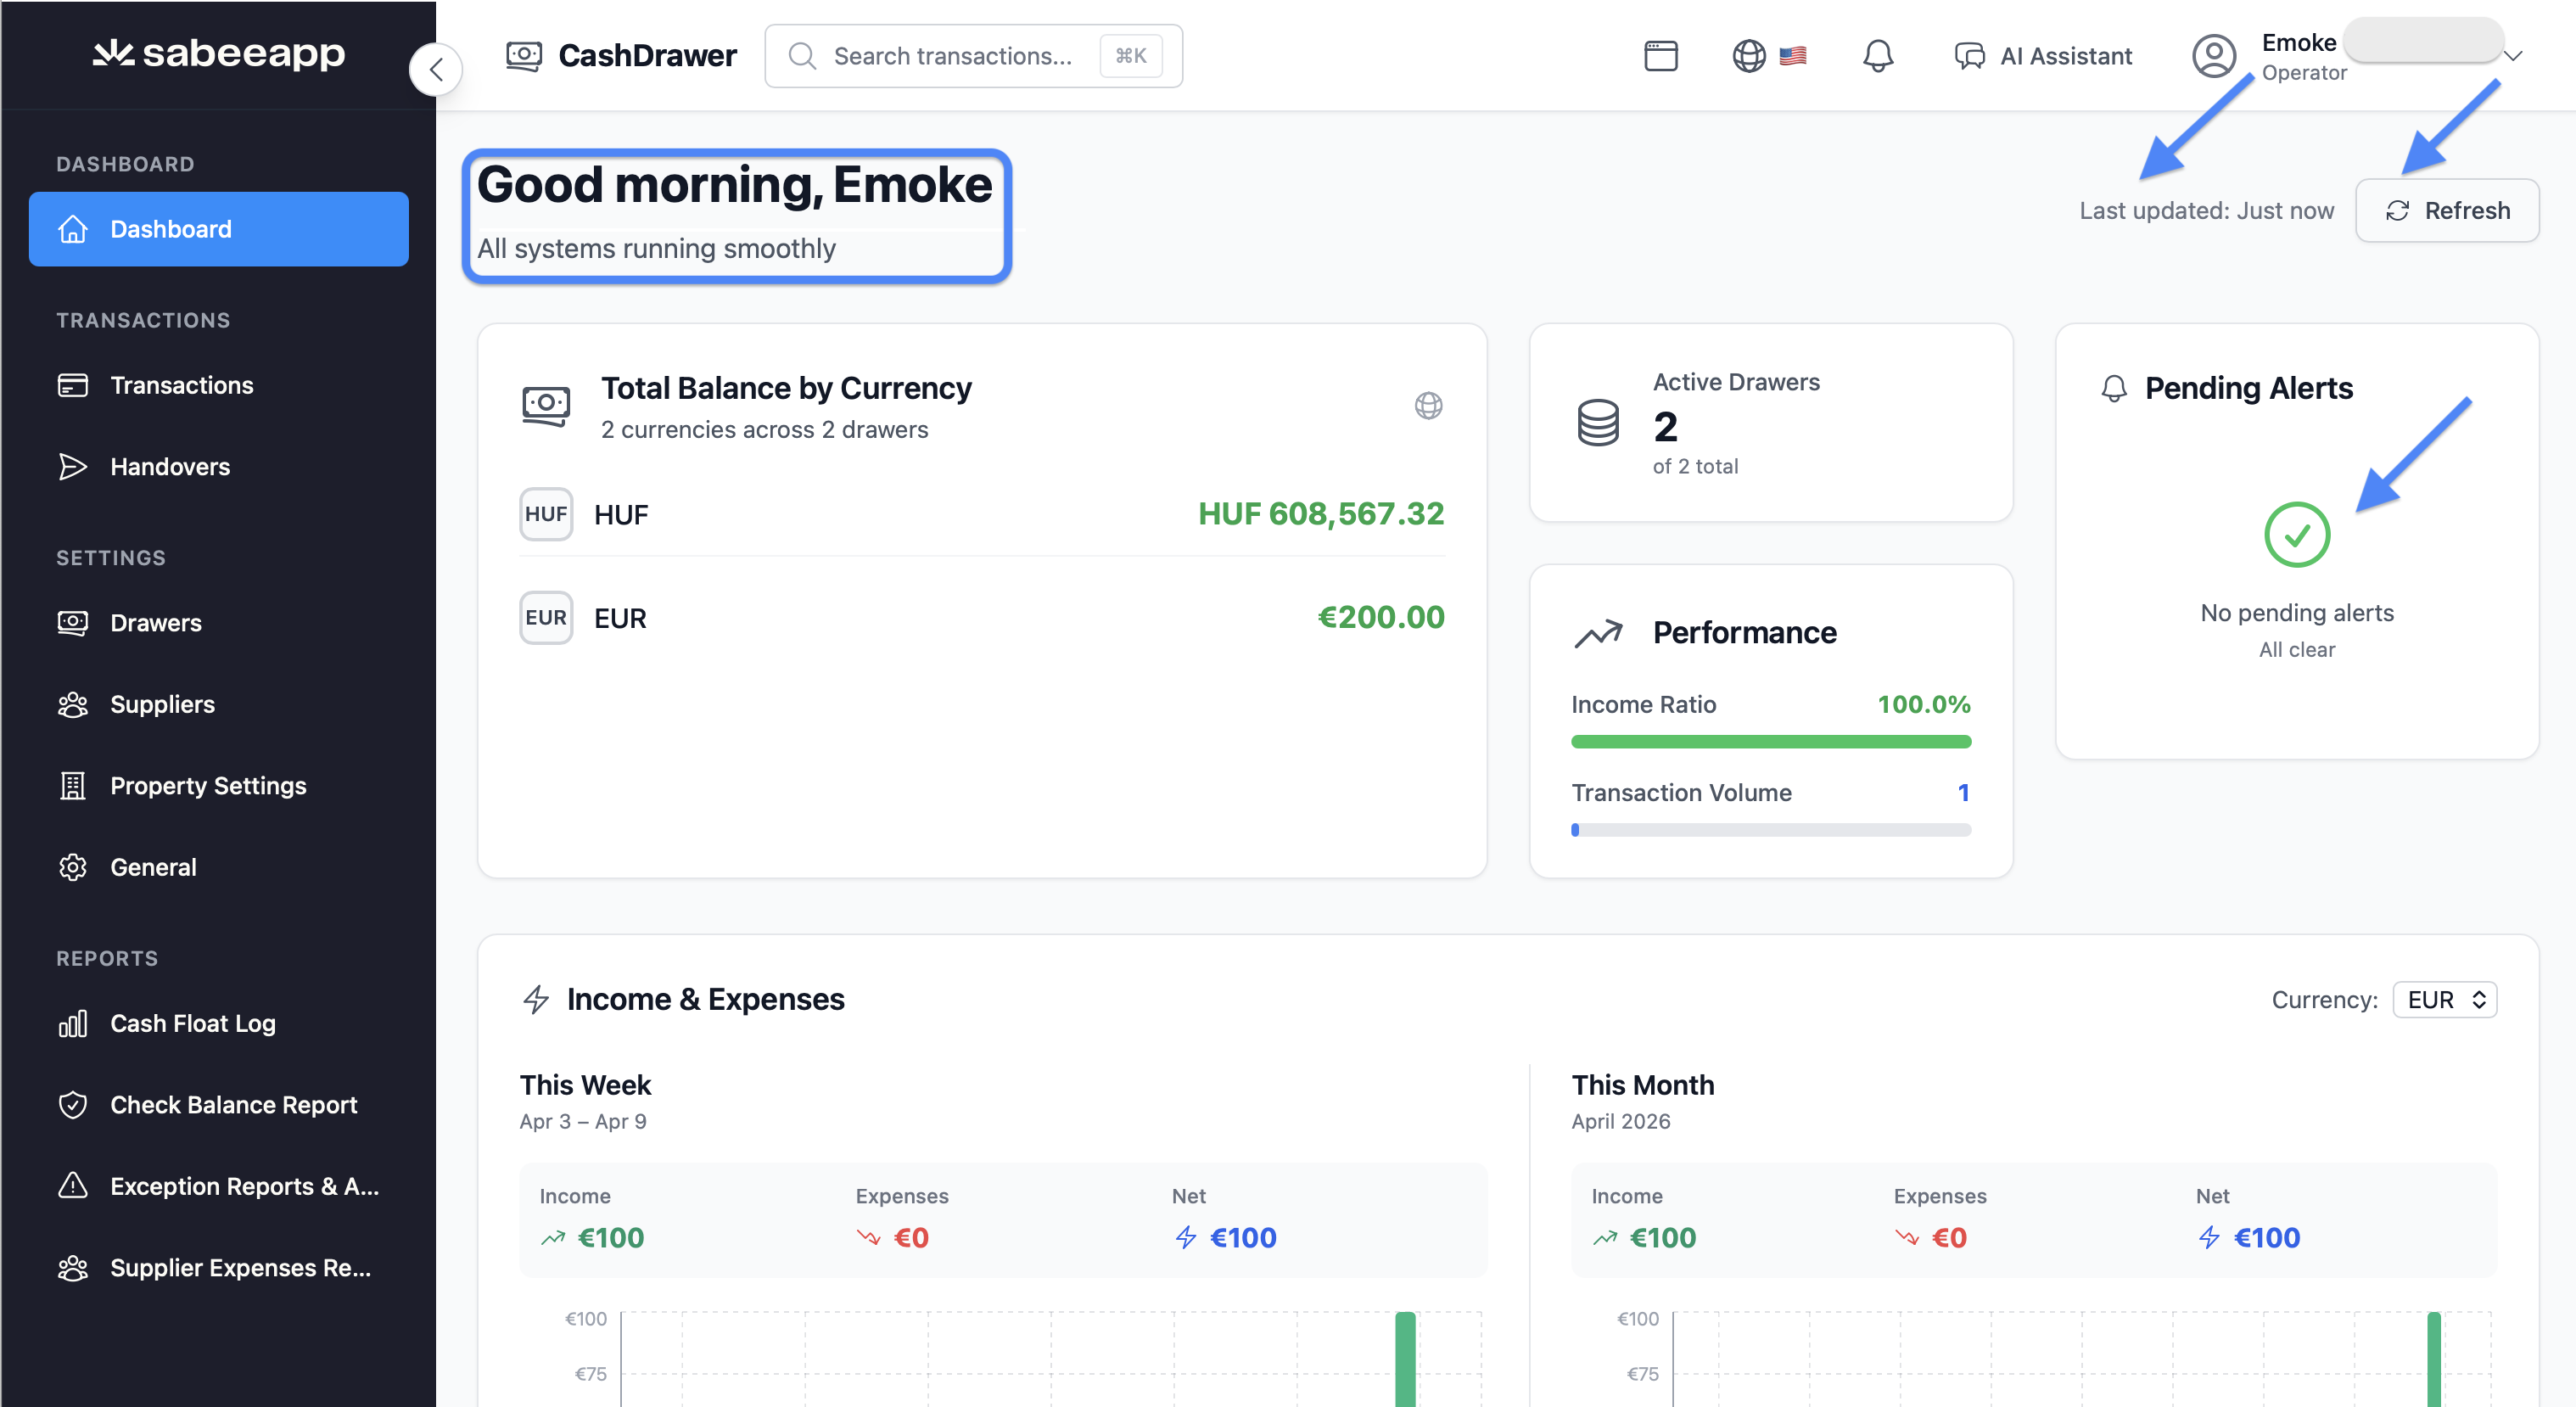Select Cash Float Log report
2576x1407 pixels.
coord(192,1023)
